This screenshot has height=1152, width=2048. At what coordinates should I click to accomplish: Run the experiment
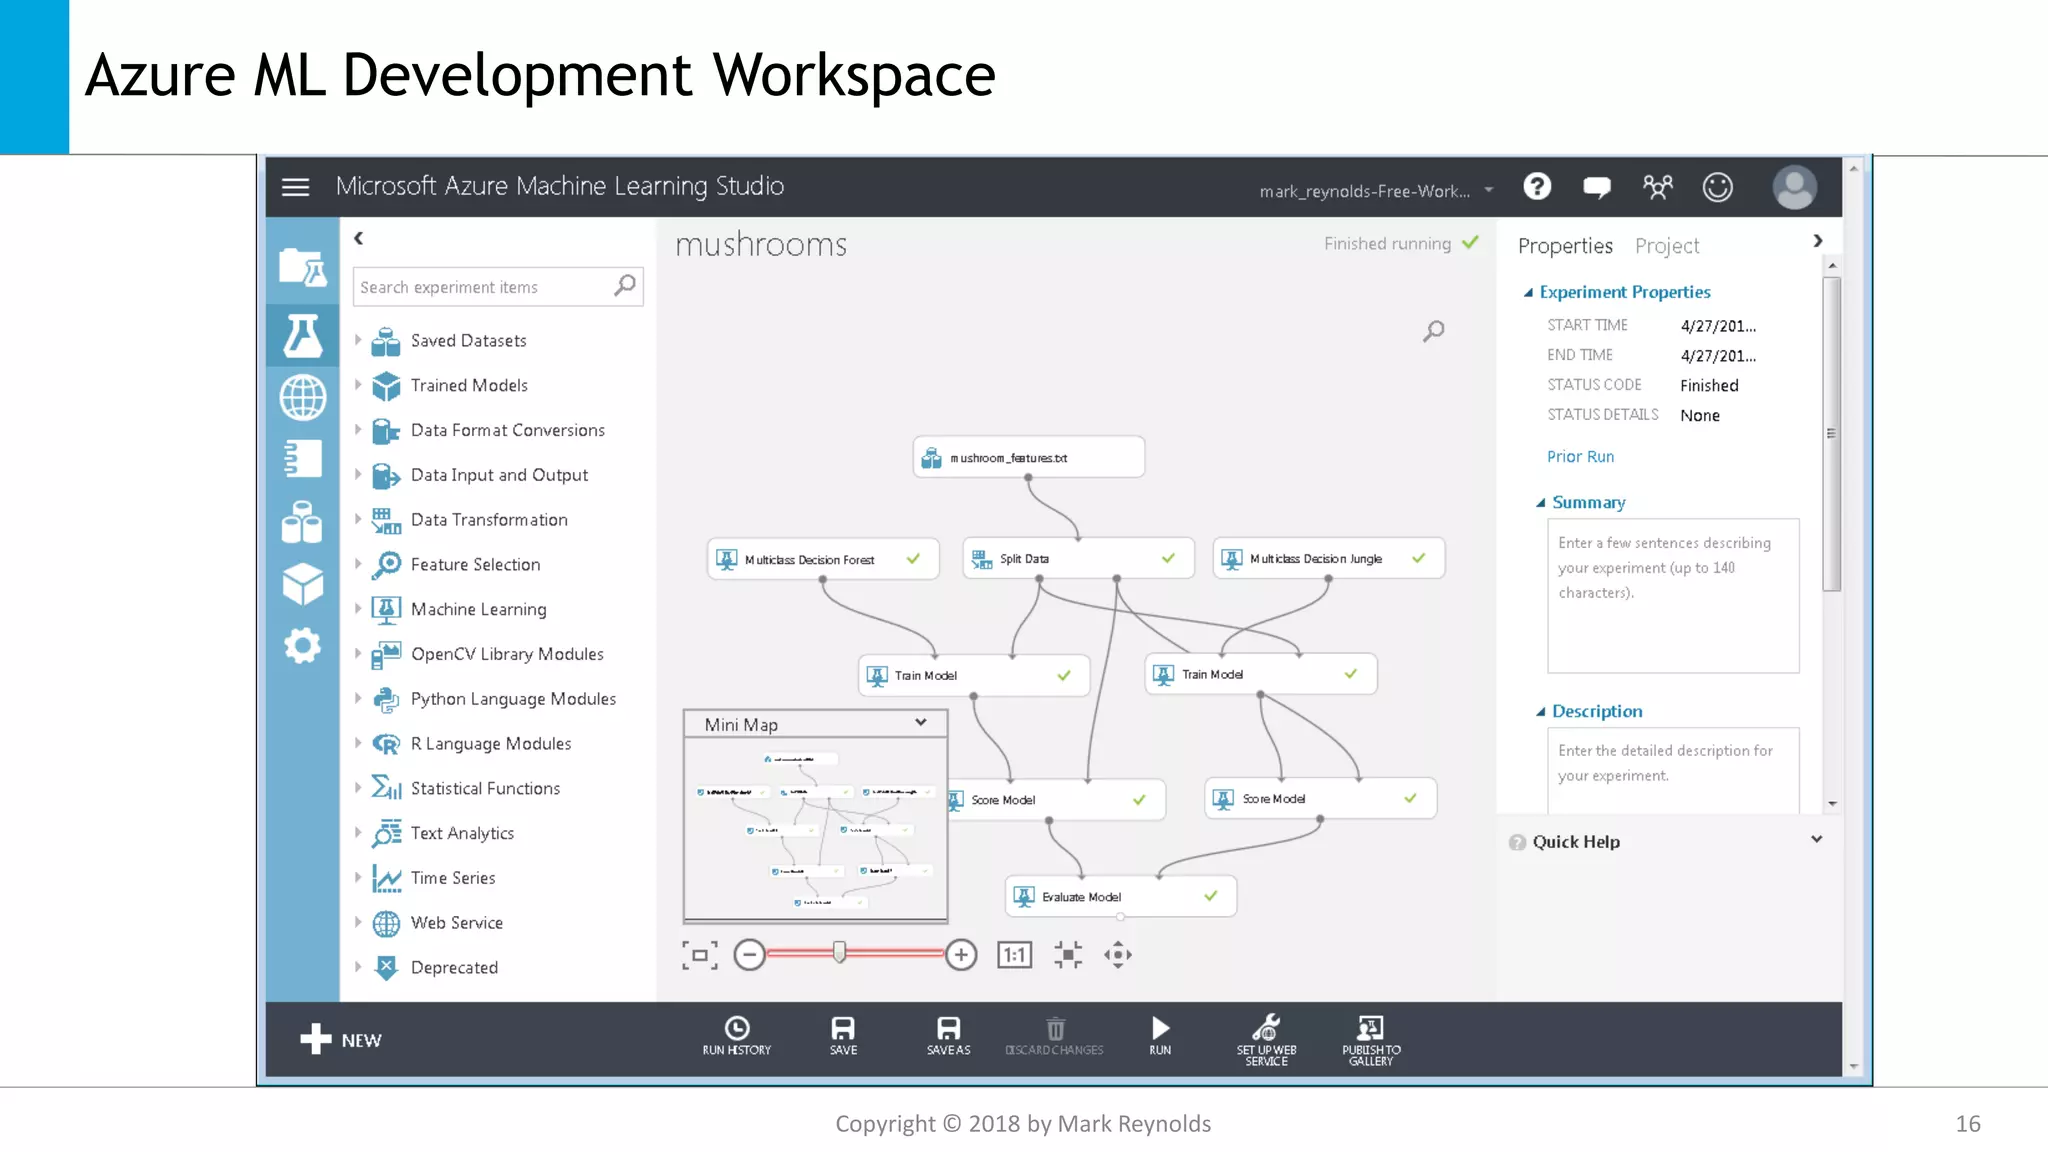click(x=1160, y=1036)
